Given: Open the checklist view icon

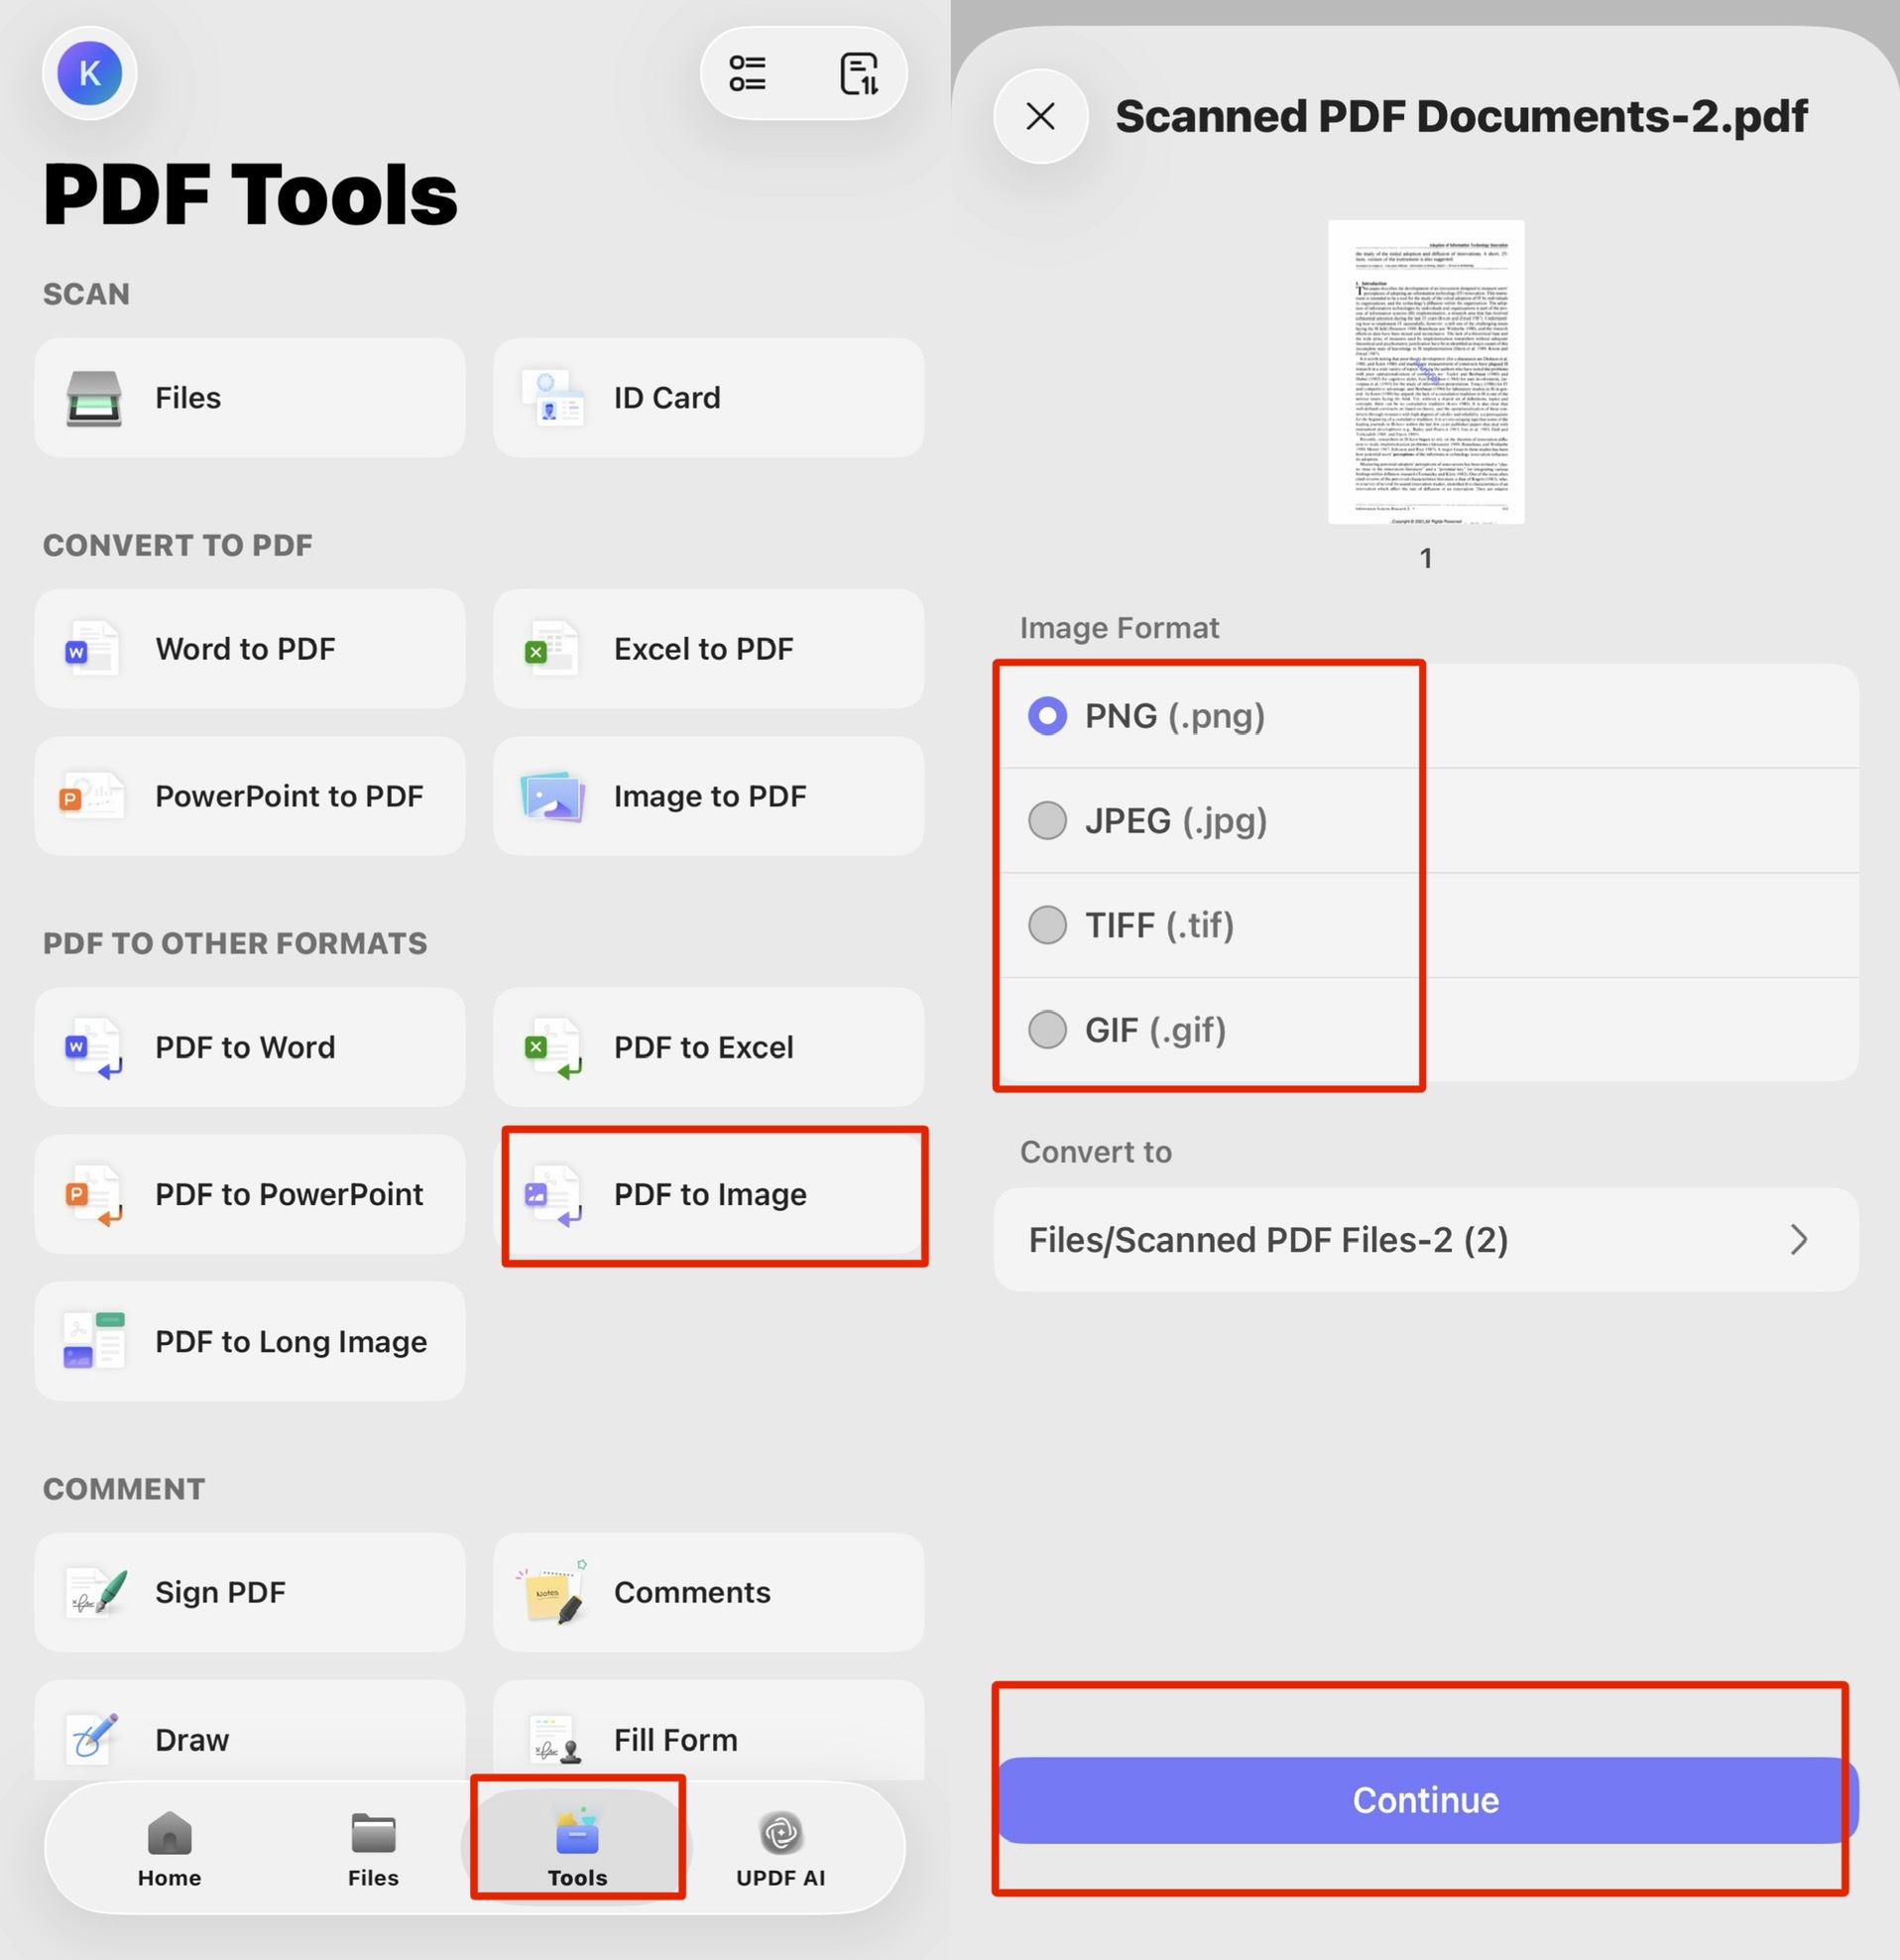Looking at the screenshot, I should pyautogui.click(x=747, y=73).
